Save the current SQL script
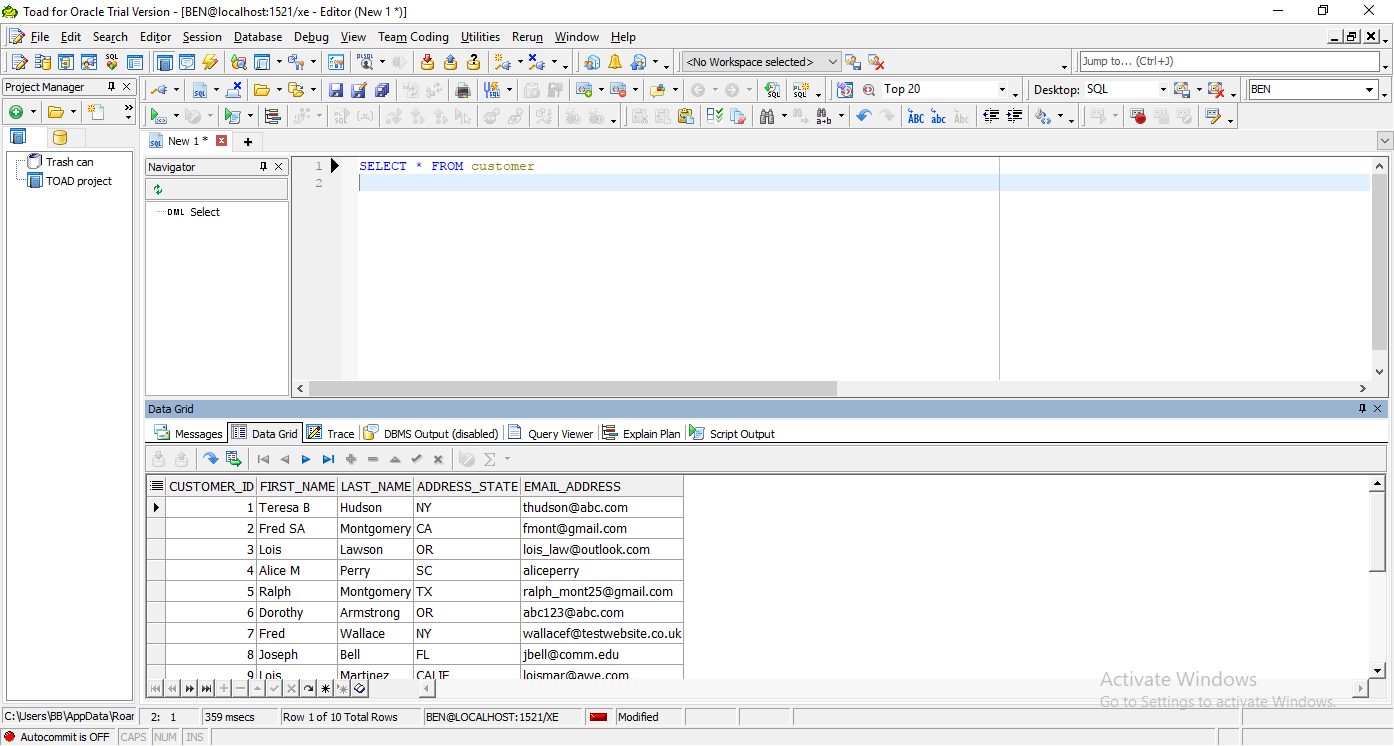Viewport: 1394px width, 746px height. click(336, 90)
